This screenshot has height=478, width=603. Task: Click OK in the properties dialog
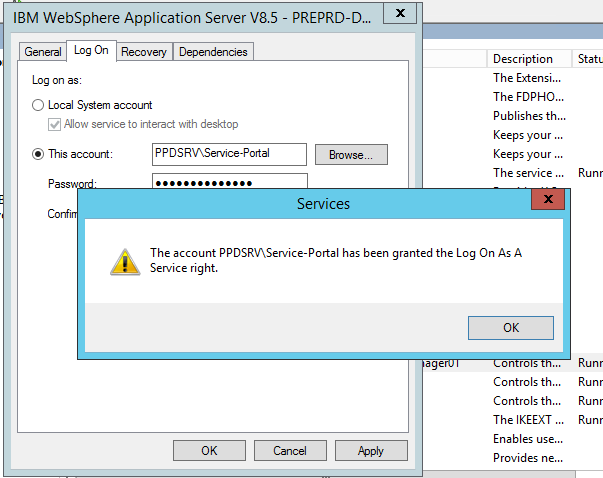pos(209,451)
